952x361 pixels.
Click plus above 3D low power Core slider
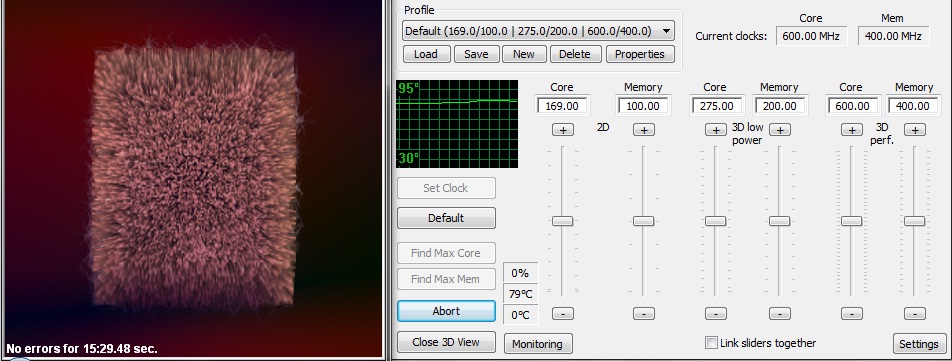click(x=715, y=130)
